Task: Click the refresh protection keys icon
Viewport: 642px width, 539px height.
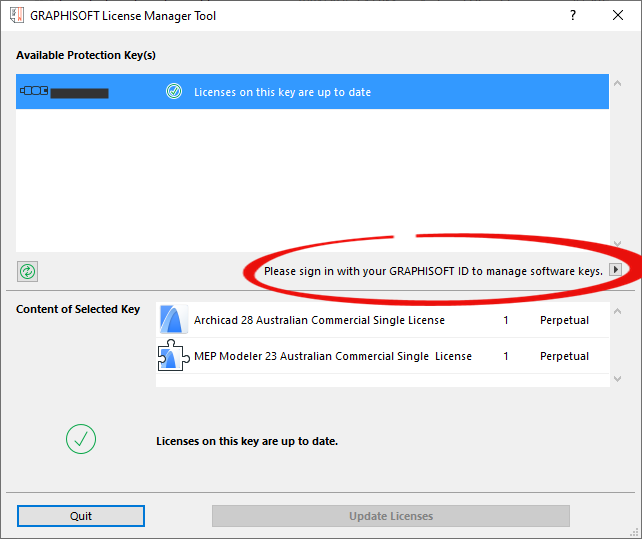Action: click(x=27, y=271)
